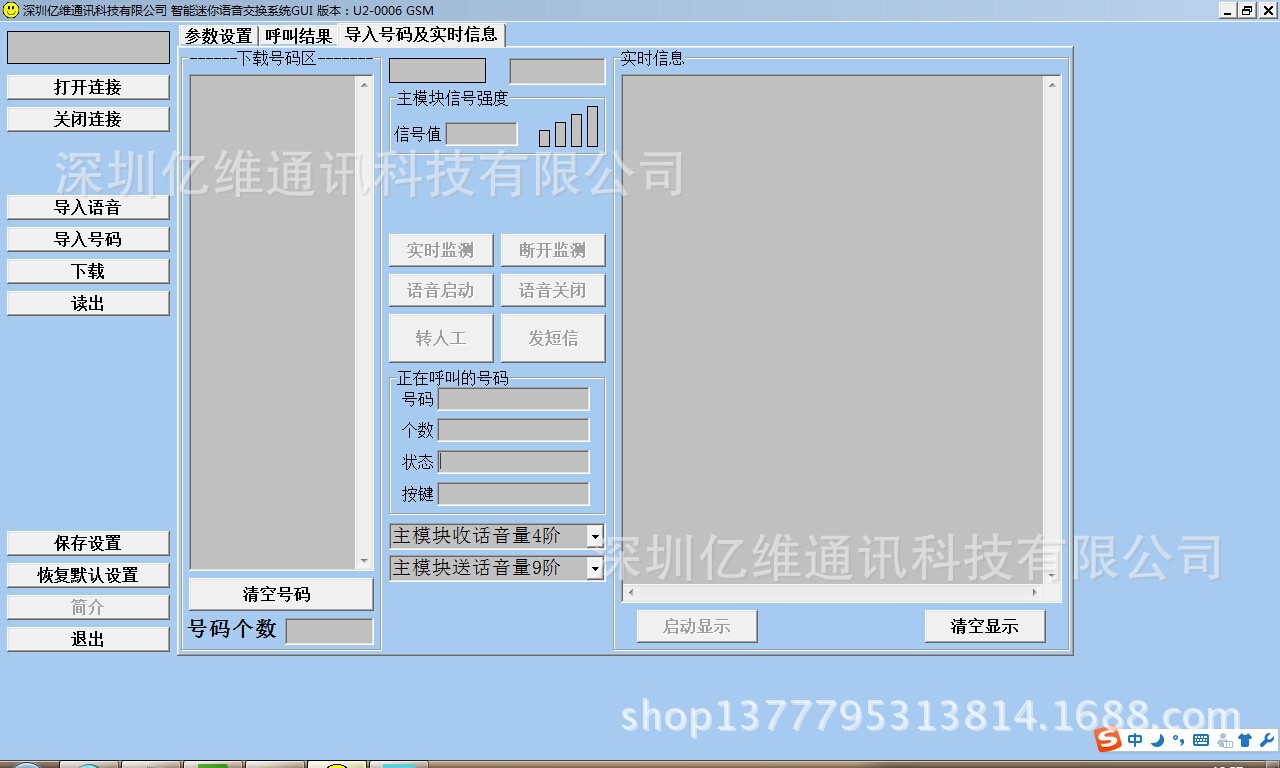The height and width of the screenshot is (768, 1280).
Task: Click the down arrow of 下载号码区 scrollbar
Action: (365, 562)
